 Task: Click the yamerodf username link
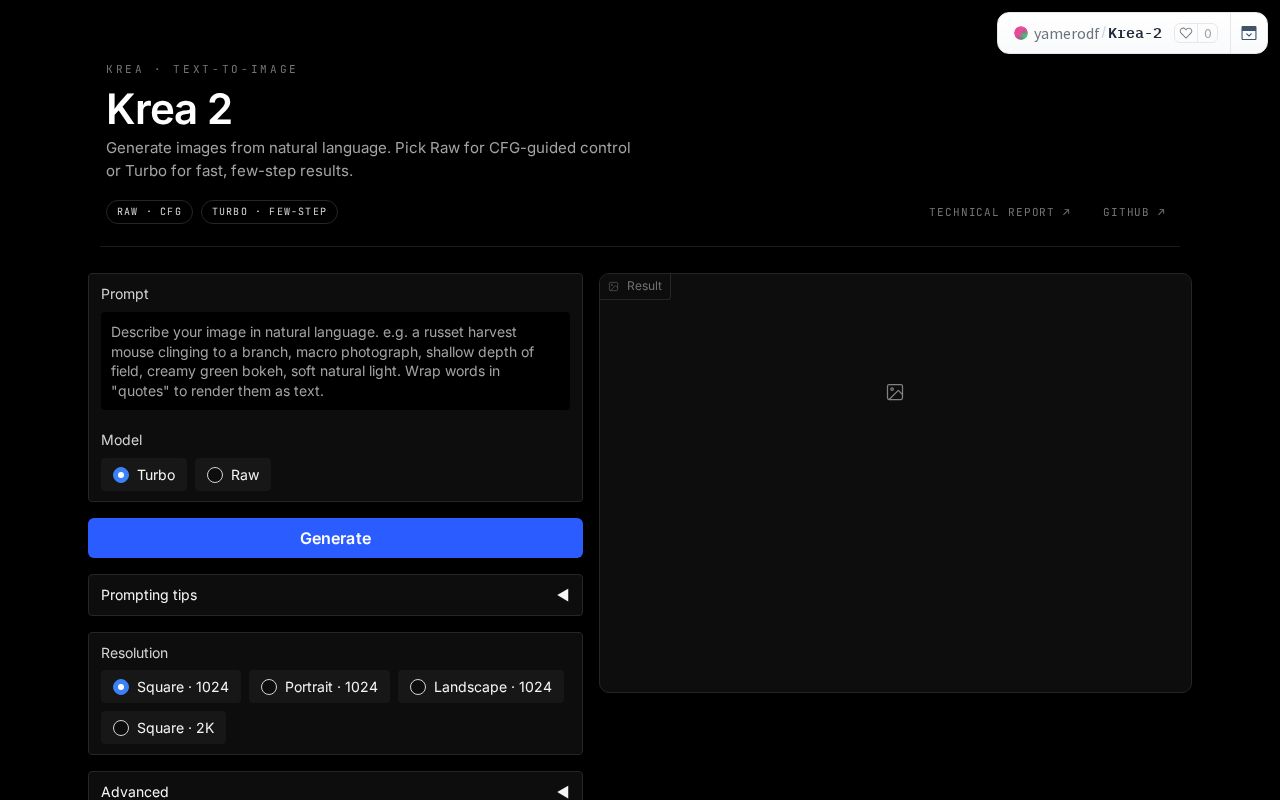tap(1066, 34)
